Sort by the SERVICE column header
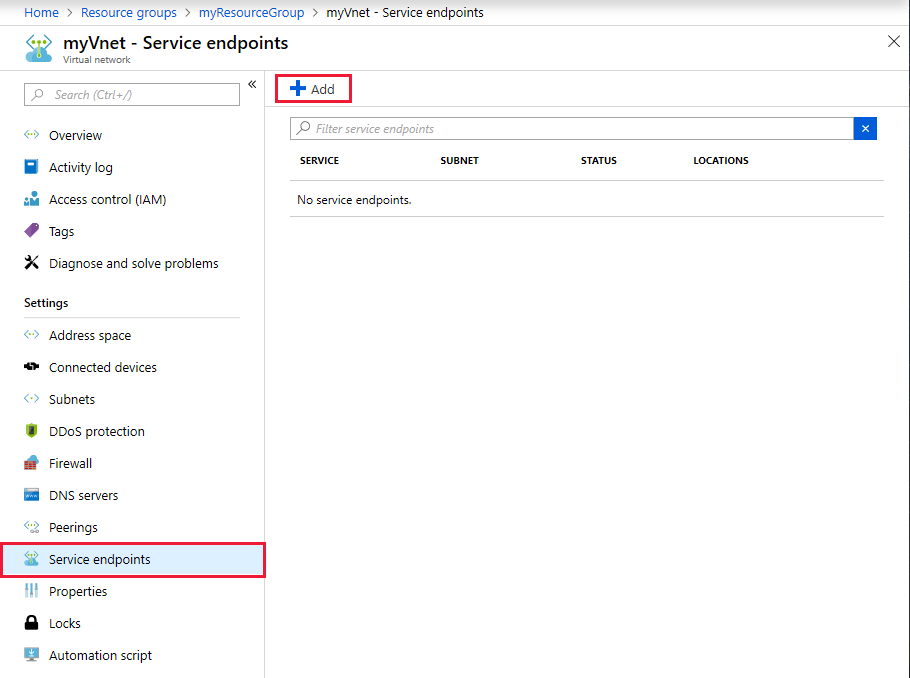This screenshot has width=910, height=678. tap(319, 160)
